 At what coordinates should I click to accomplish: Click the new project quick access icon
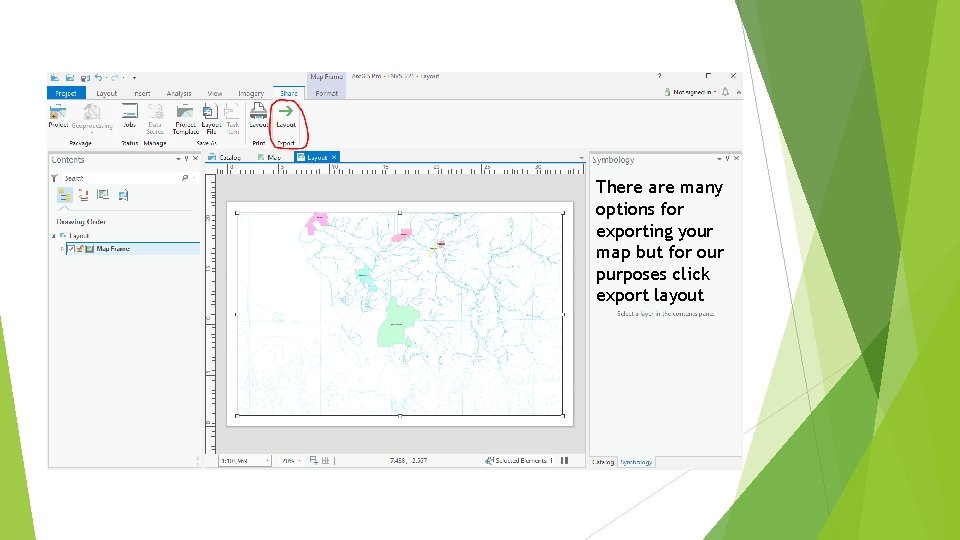pos(55,78)
